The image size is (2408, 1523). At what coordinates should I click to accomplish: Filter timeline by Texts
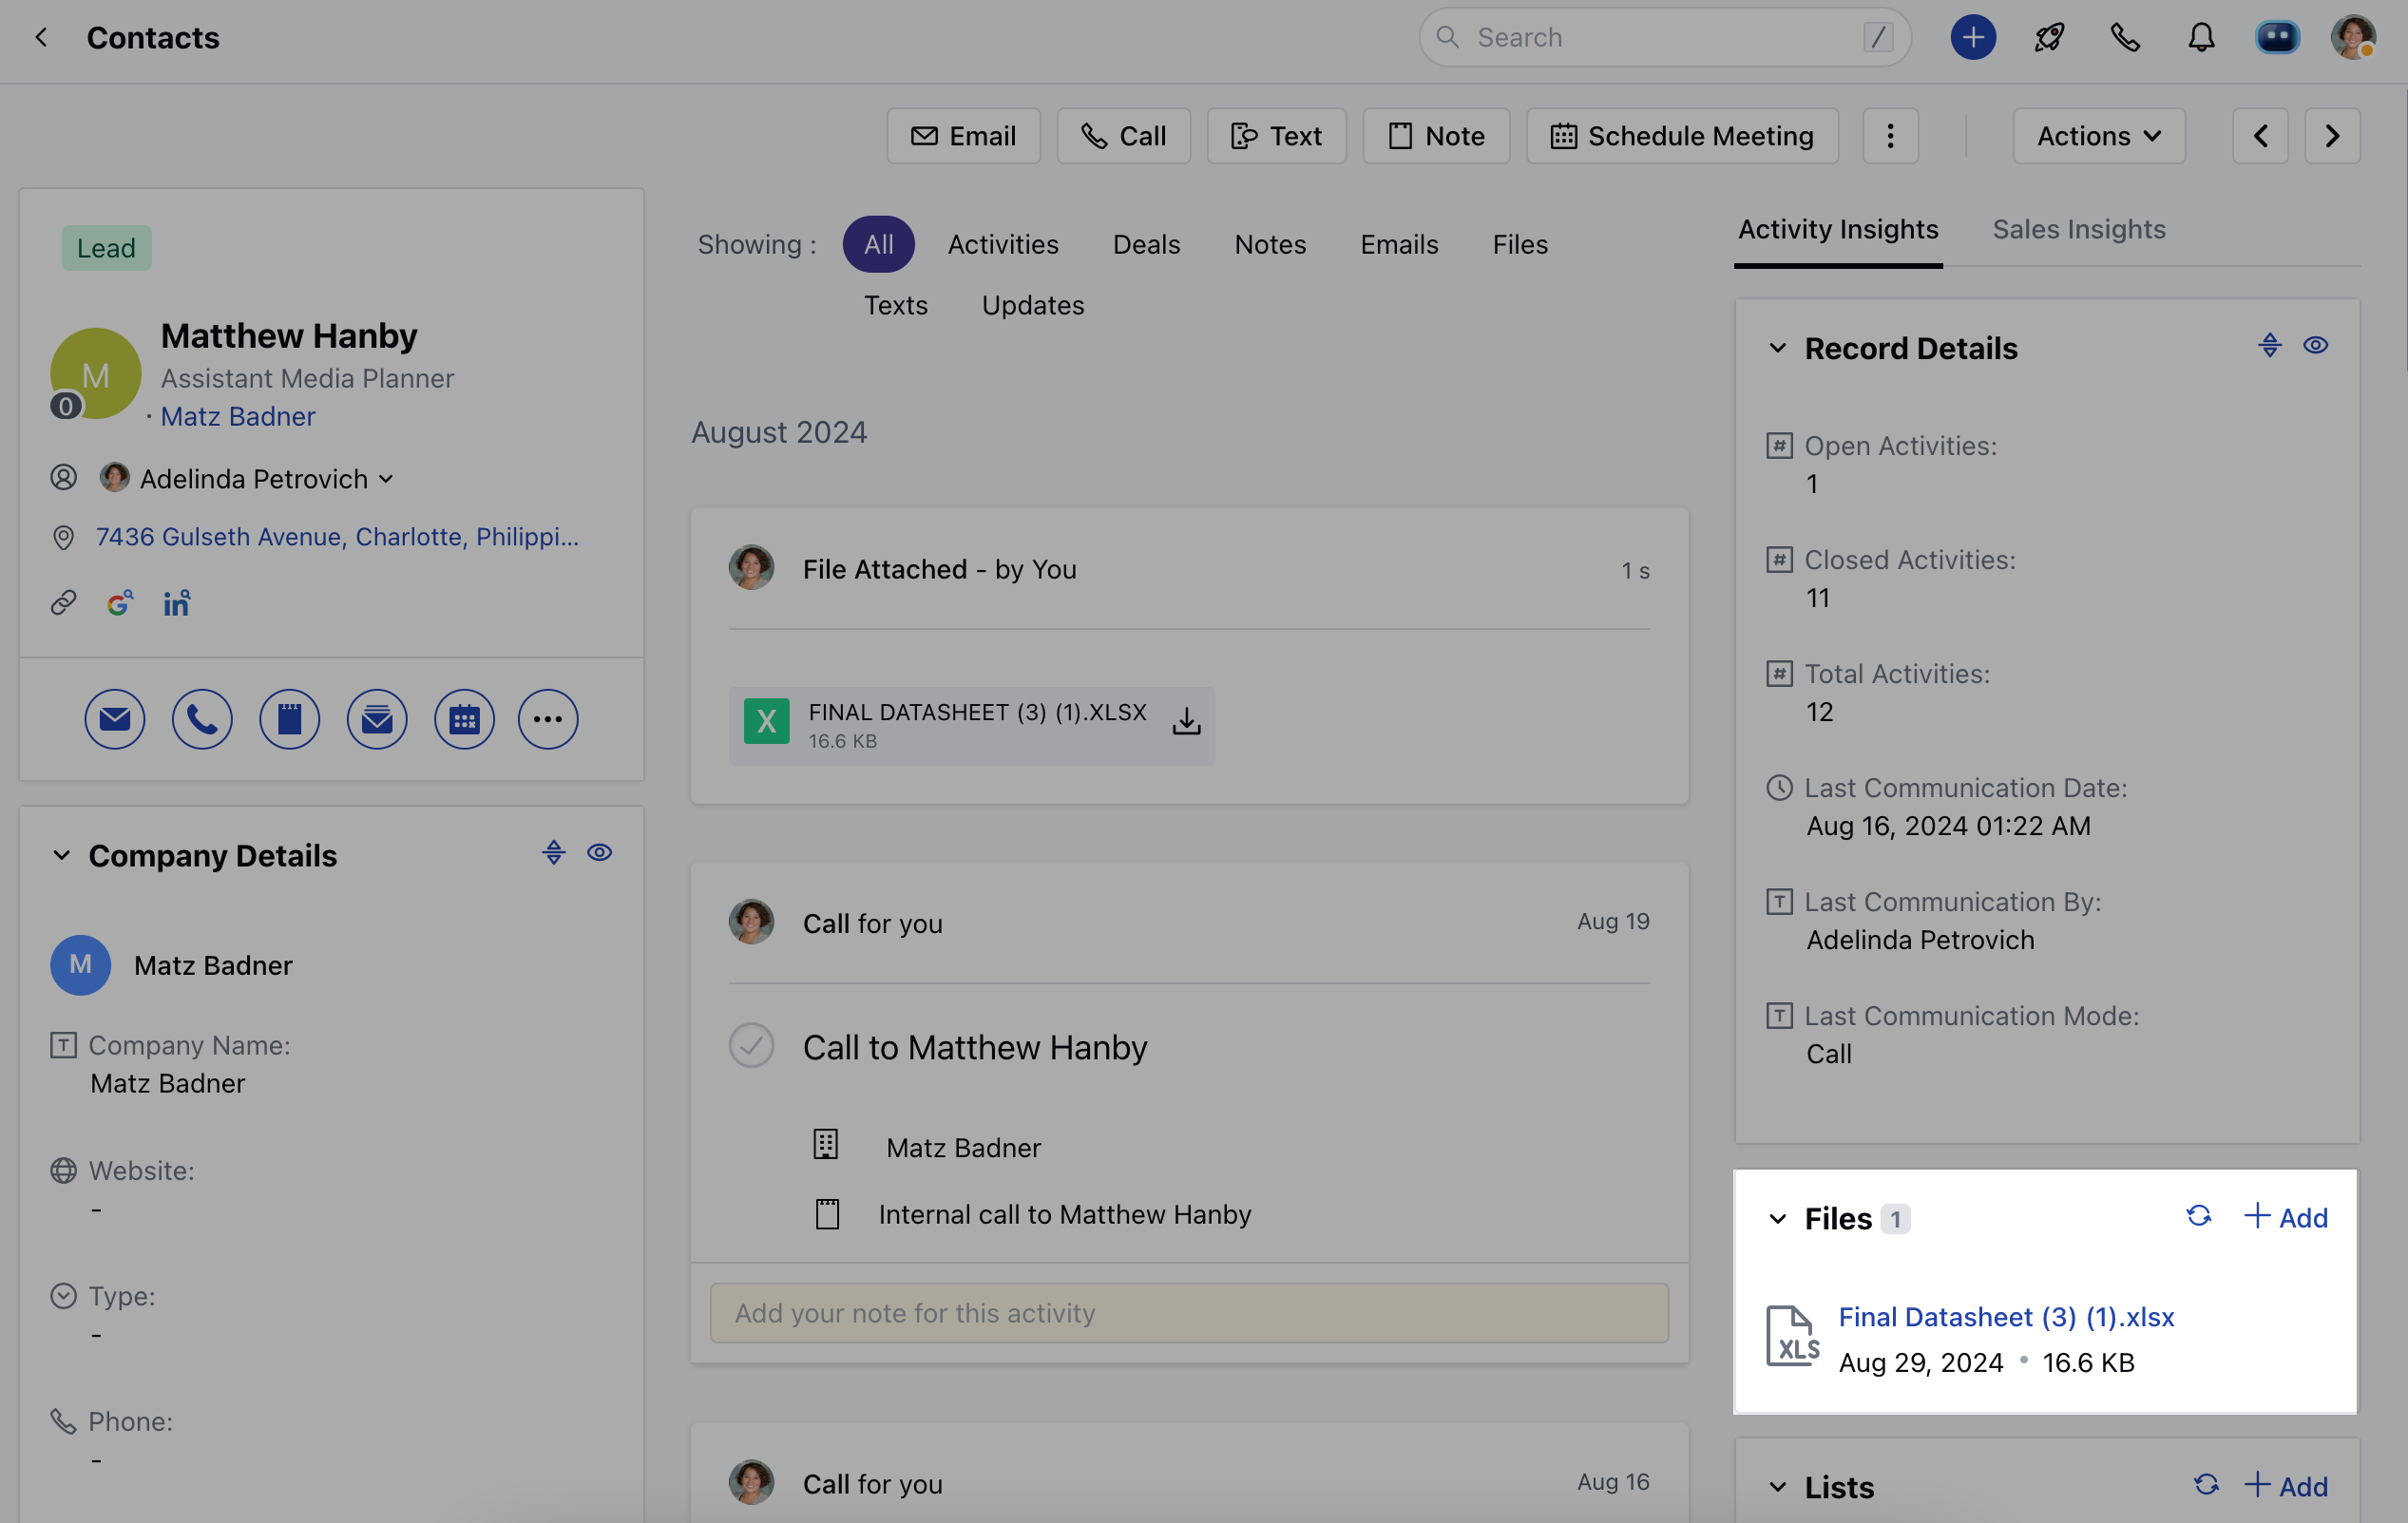896,305
